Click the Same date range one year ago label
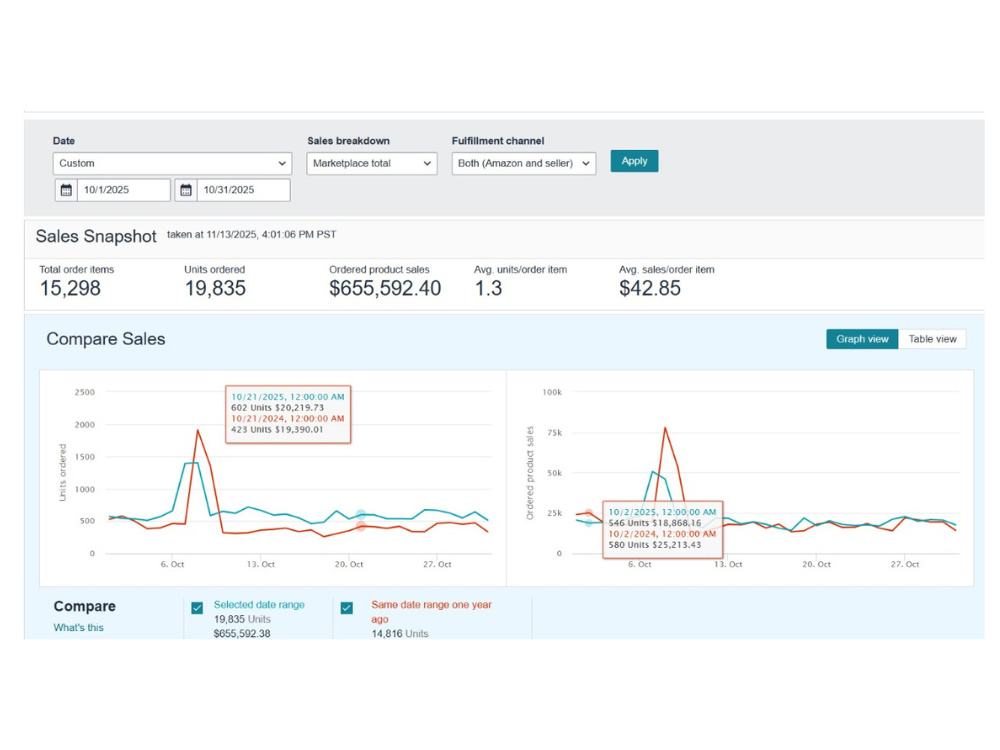The height and width of the screenshot is (750, 1000). coord(431,612)
